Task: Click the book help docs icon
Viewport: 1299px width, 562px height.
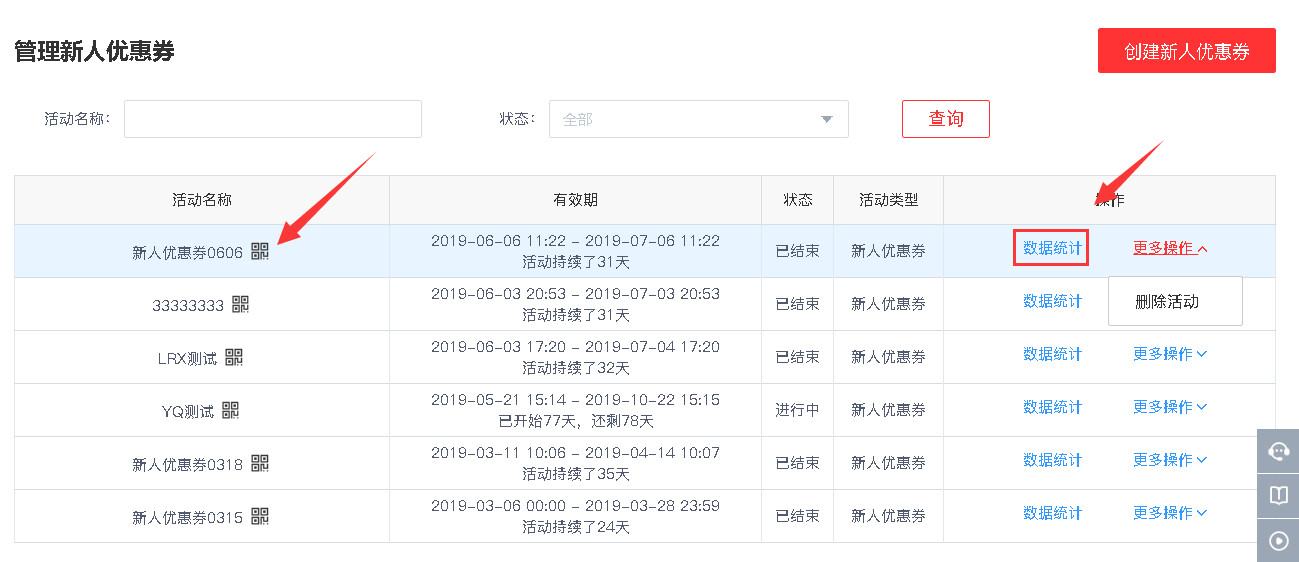Action: pos(1278,495)
